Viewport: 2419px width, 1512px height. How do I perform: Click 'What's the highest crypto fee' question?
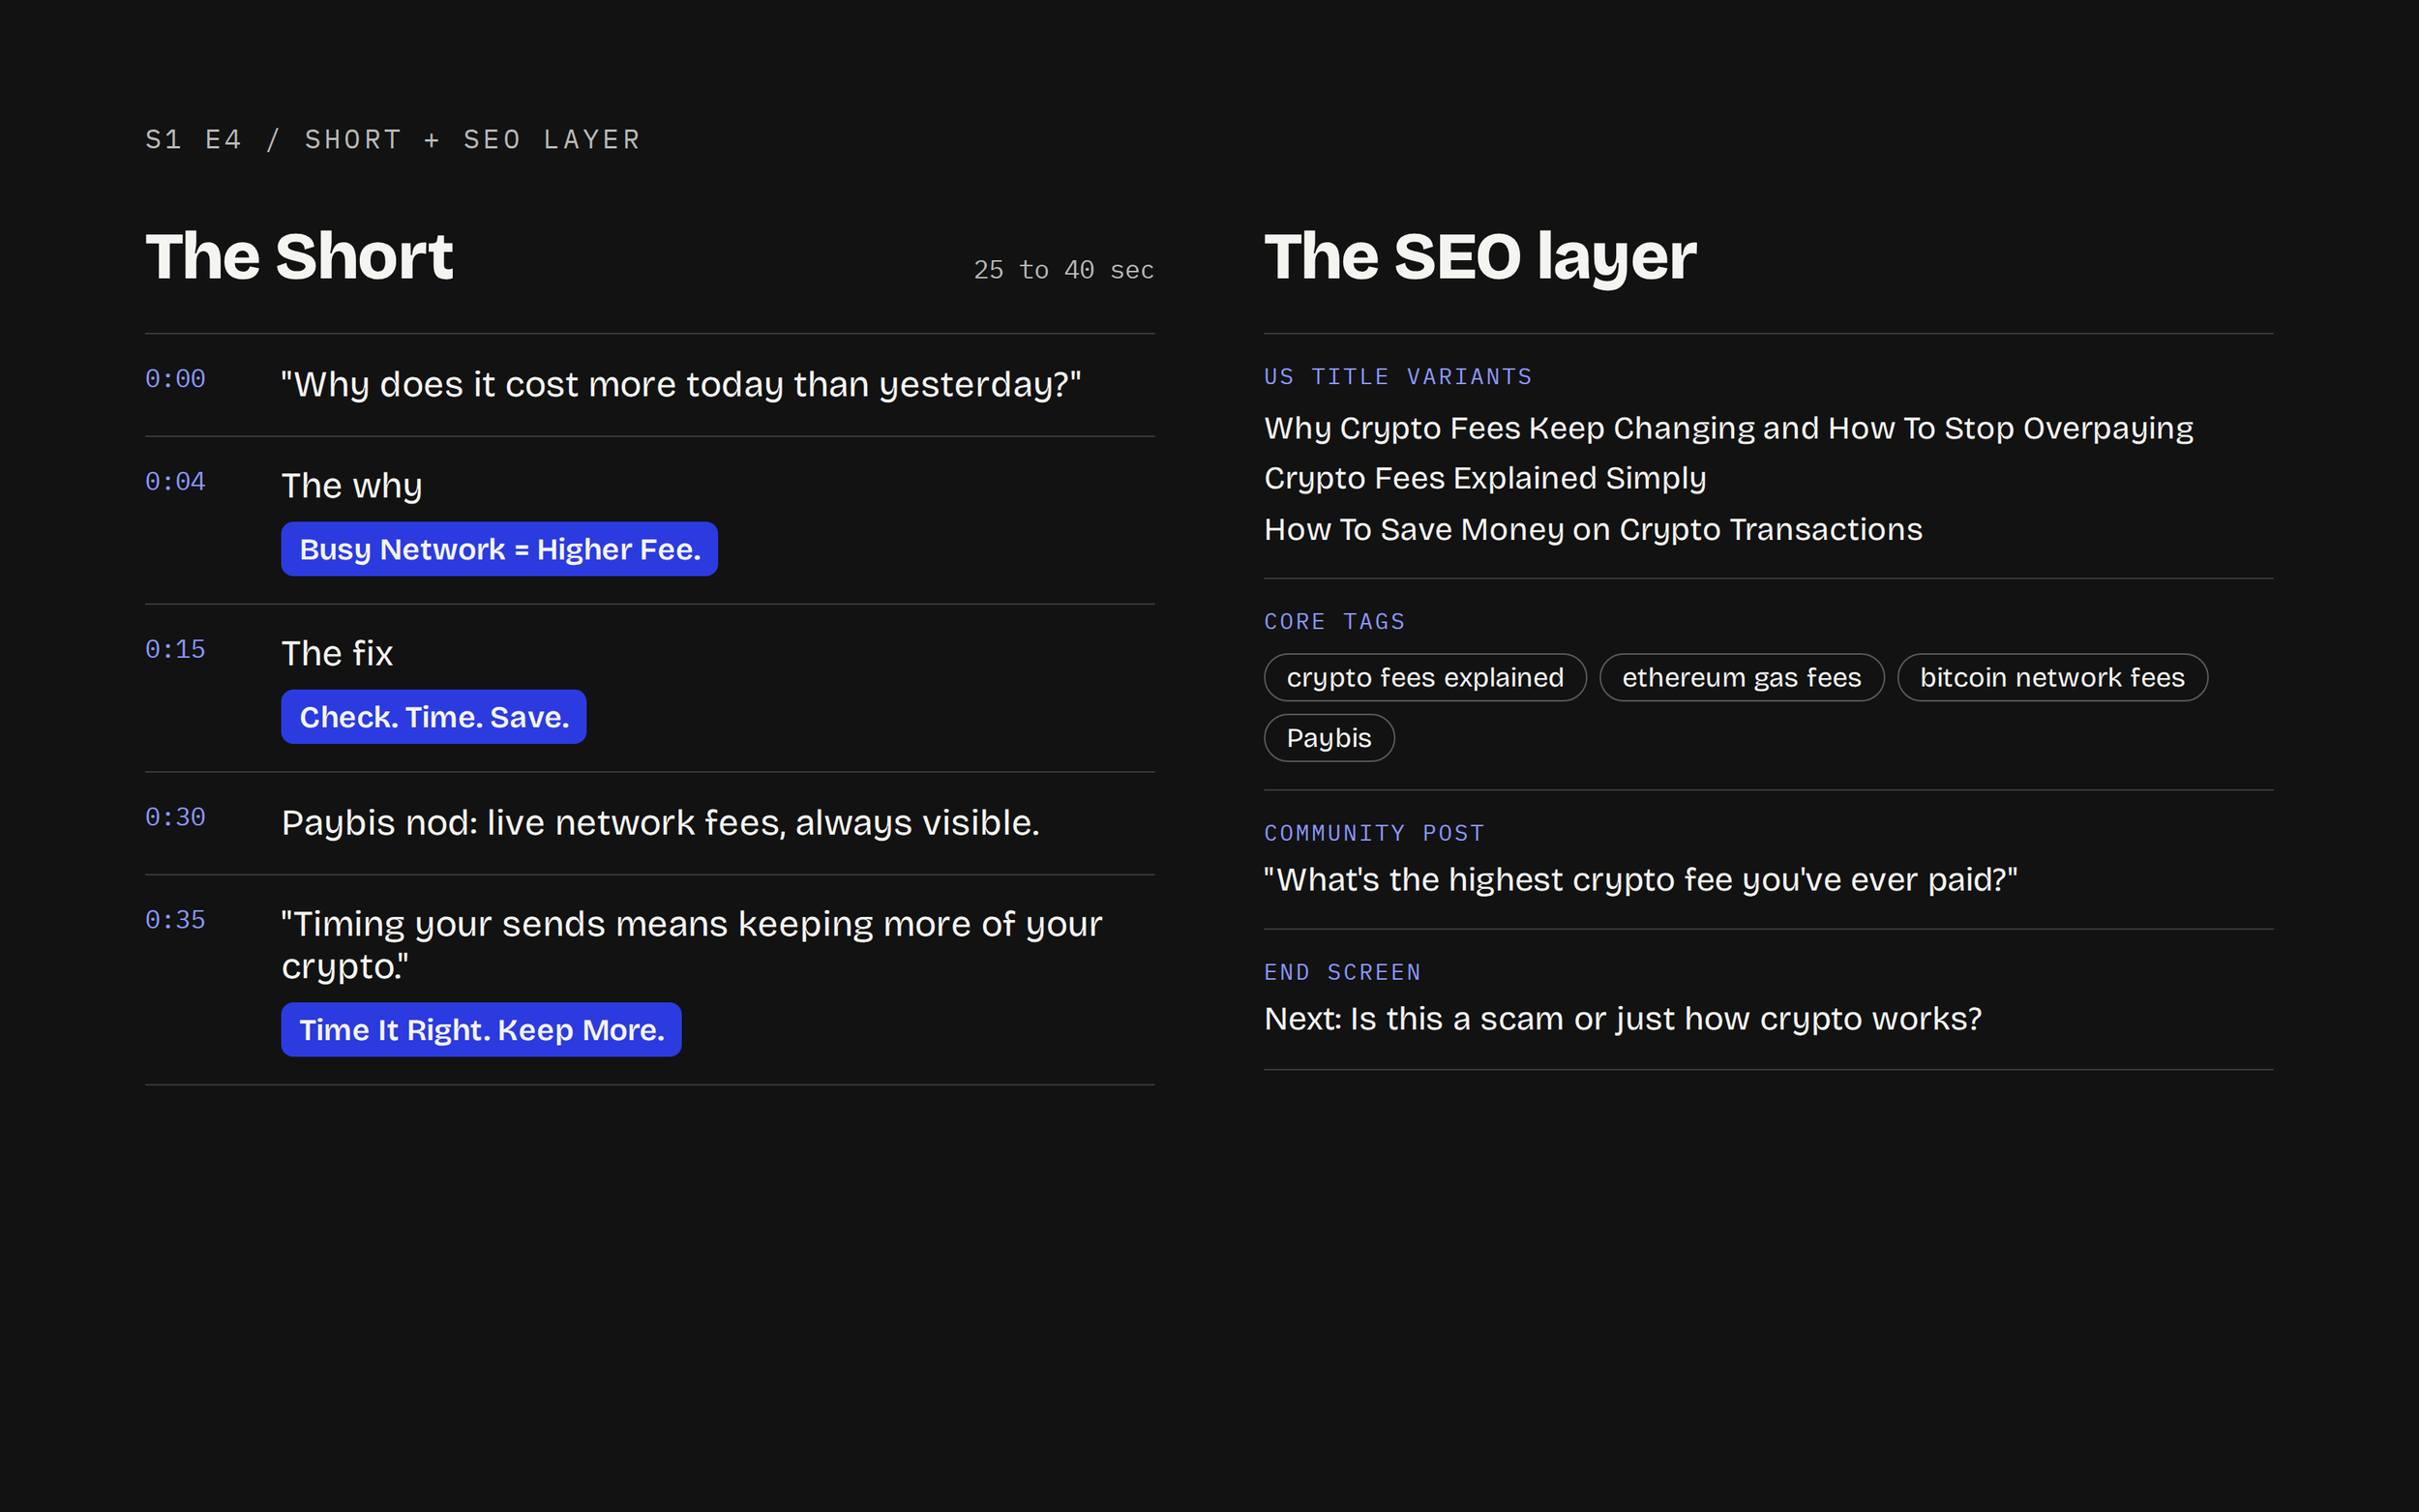point(1641,880)
